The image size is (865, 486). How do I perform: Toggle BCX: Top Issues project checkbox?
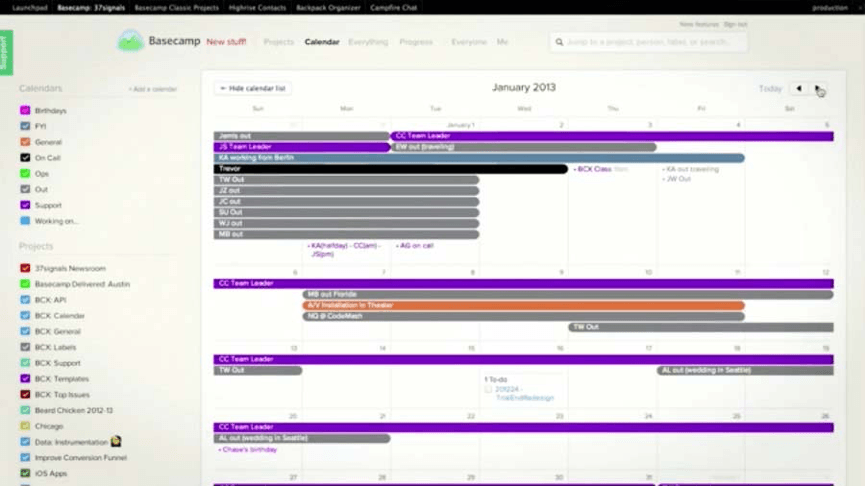click(x=25, y=394)
